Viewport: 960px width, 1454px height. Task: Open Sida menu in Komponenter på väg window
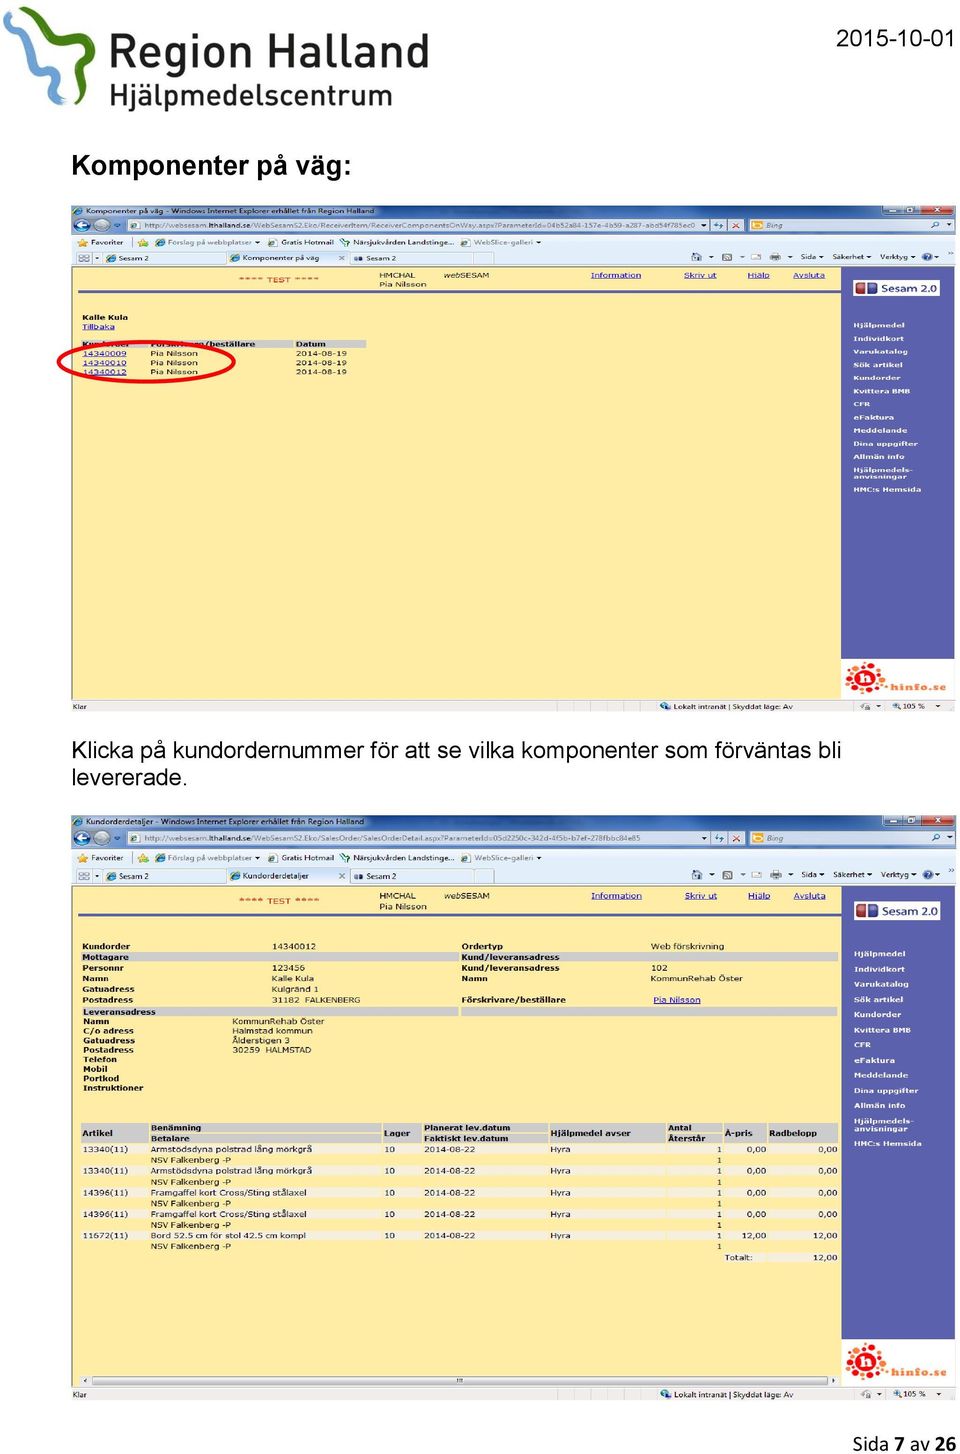coord(812,257)
